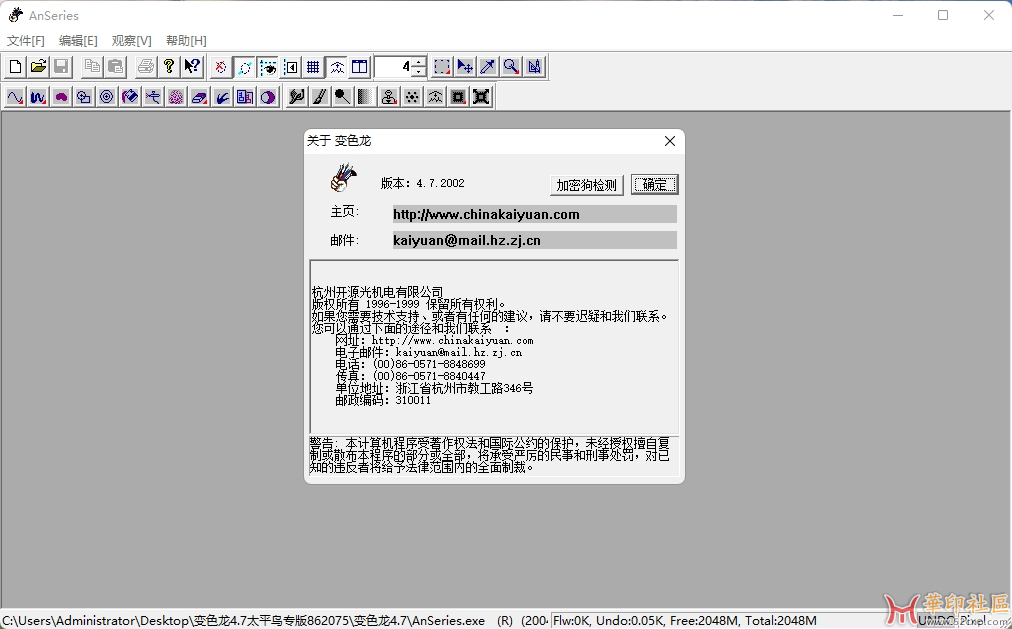Screen dimensions: 1012x629
Task: Click the 杭州开源光机电有限公司 company name line
Action: pyautogui.click(x=378, y=293)
